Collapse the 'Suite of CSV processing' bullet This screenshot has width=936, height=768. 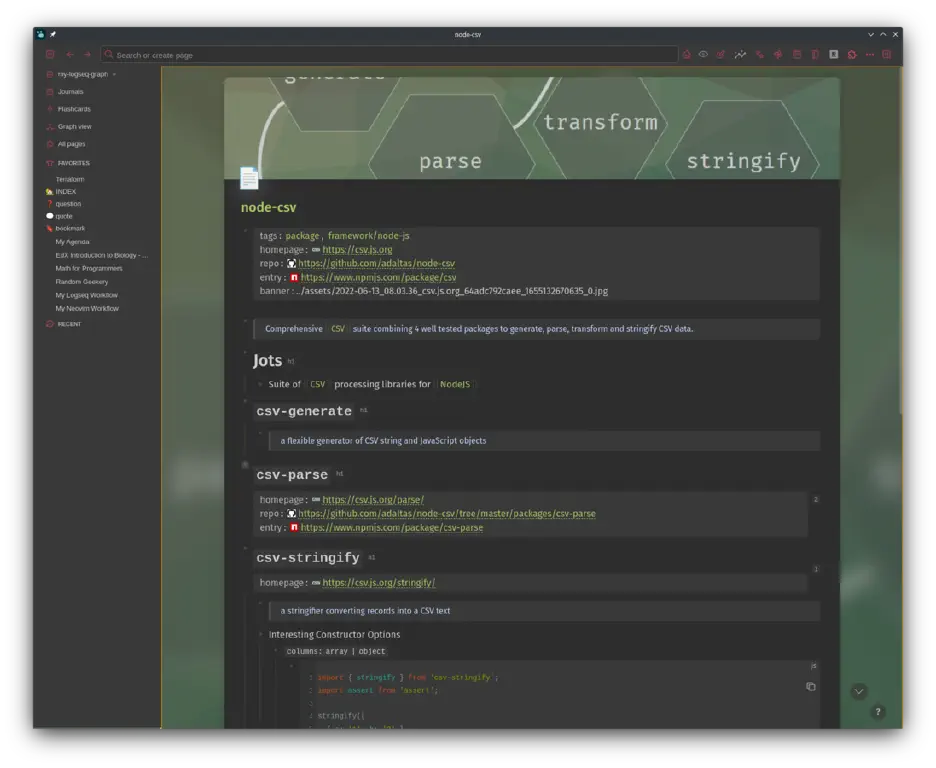(x=260, y=384)
